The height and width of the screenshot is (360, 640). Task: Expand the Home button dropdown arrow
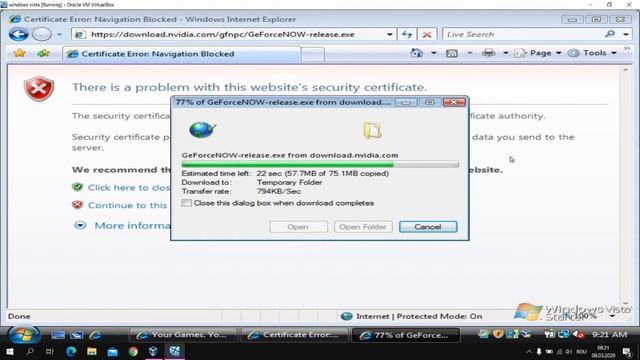433,53
